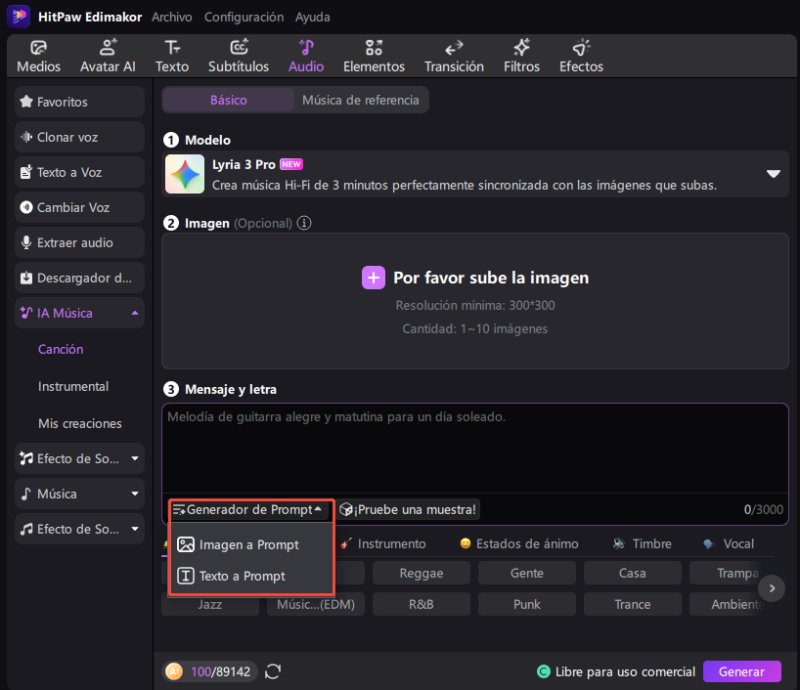Select the Casa genre tag
Viewport: 800px width, 690px height.
pyautogui.click(x=632, y=573)
